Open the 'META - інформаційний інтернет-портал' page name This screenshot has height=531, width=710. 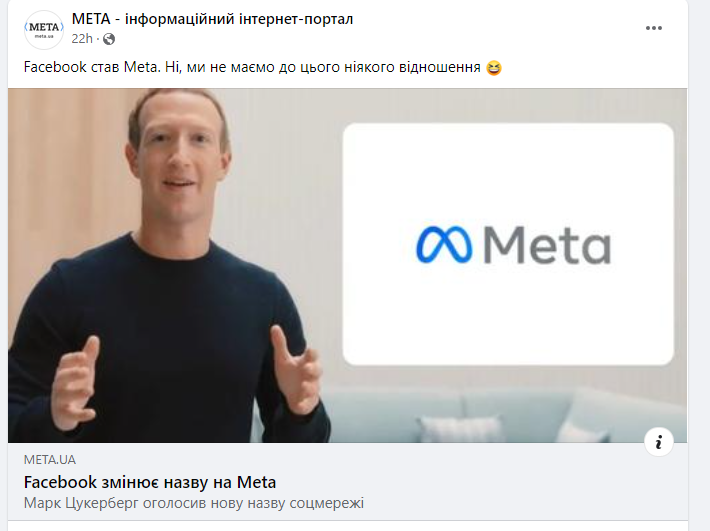(x=212, y=19)
